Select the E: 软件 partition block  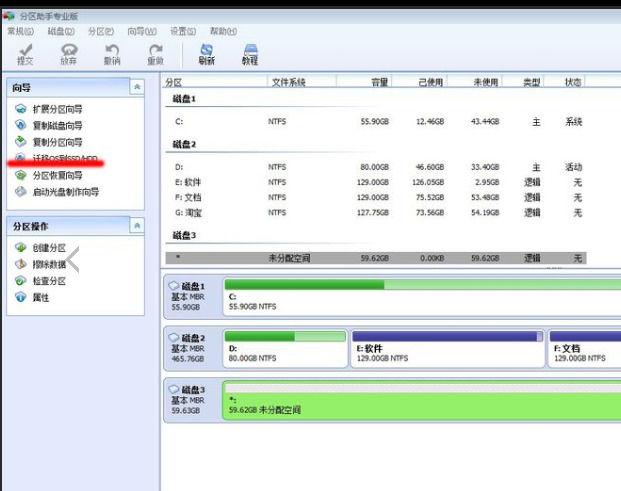click(x=448, y=348)
